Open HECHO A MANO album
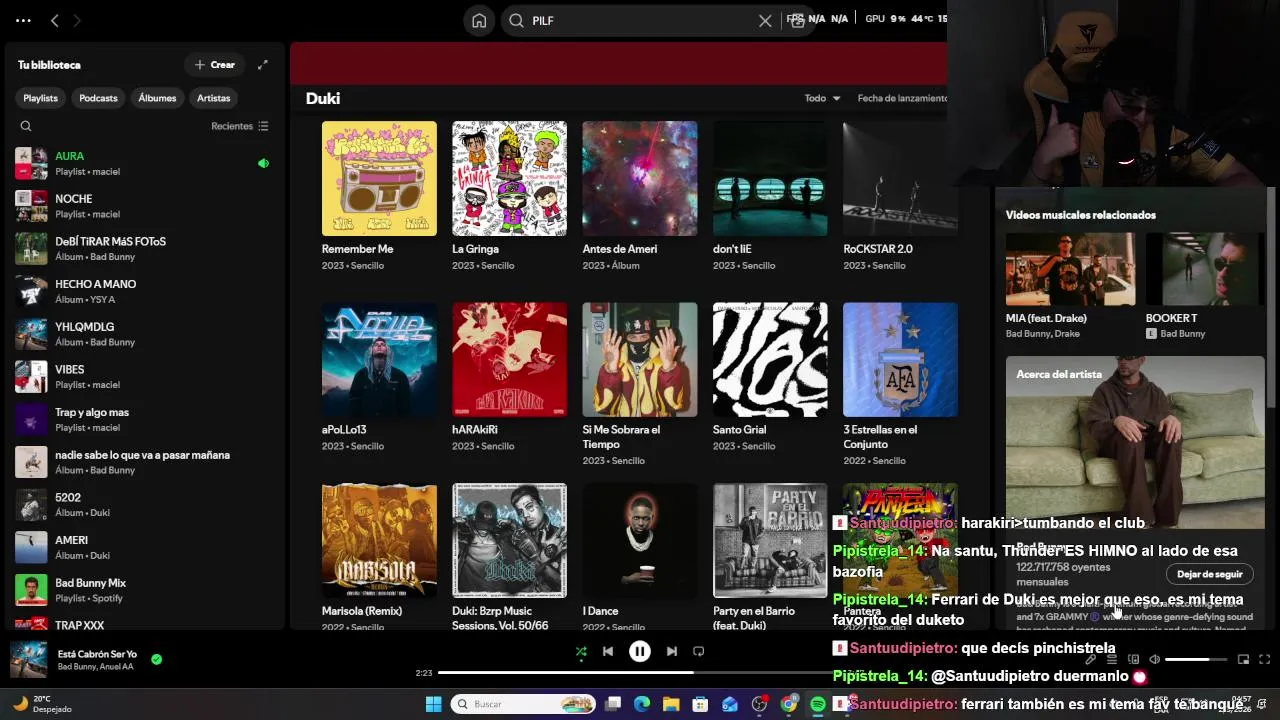This screenshot has height=720, width=1280. point(142,291)
